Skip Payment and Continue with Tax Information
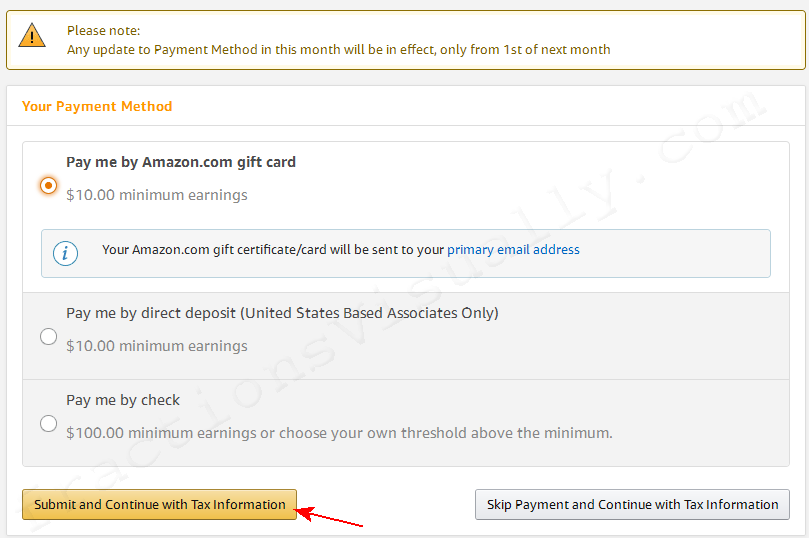This screenshot has height=538, width=809. coord(632,504)
